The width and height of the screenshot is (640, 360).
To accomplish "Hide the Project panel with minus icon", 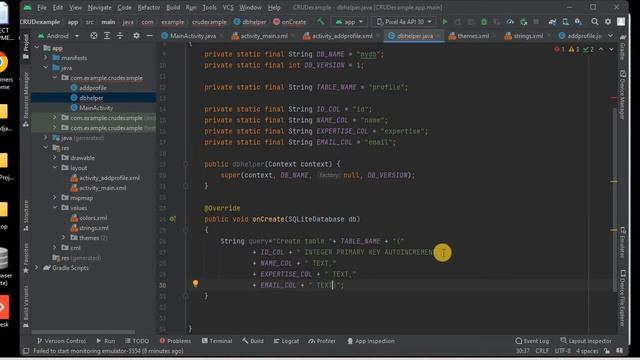I will [149, 36].
